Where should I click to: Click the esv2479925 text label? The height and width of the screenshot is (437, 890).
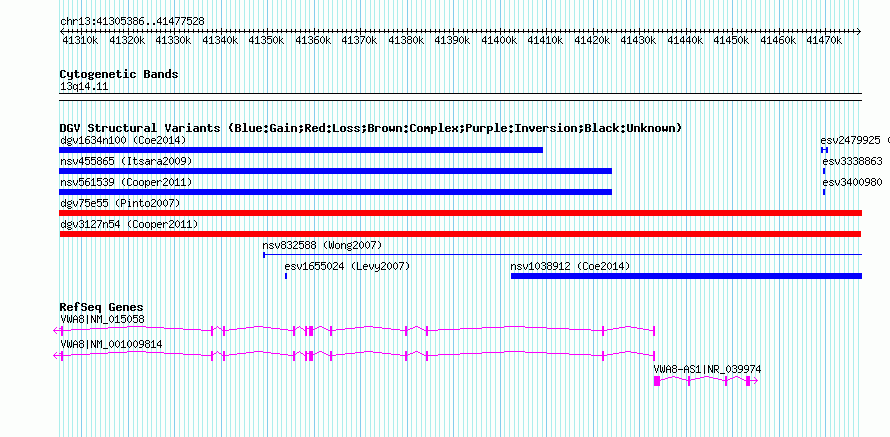[x=850, y=140]
